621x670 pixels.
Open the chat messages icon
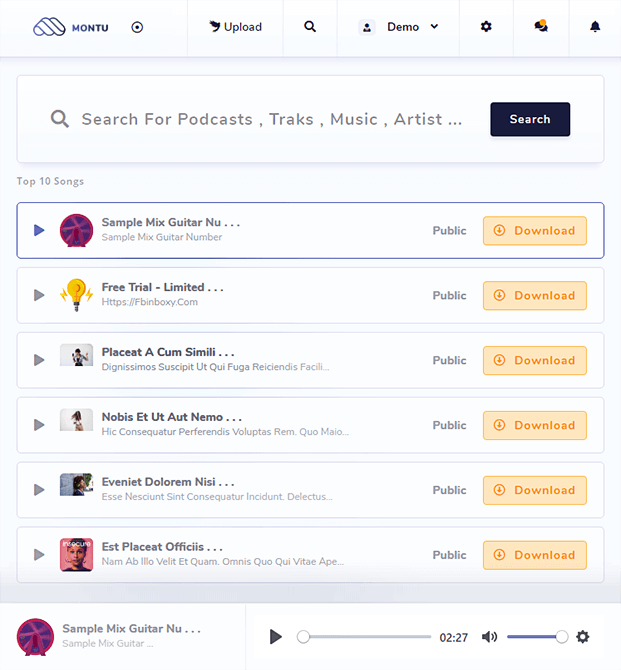coord(541,26)
